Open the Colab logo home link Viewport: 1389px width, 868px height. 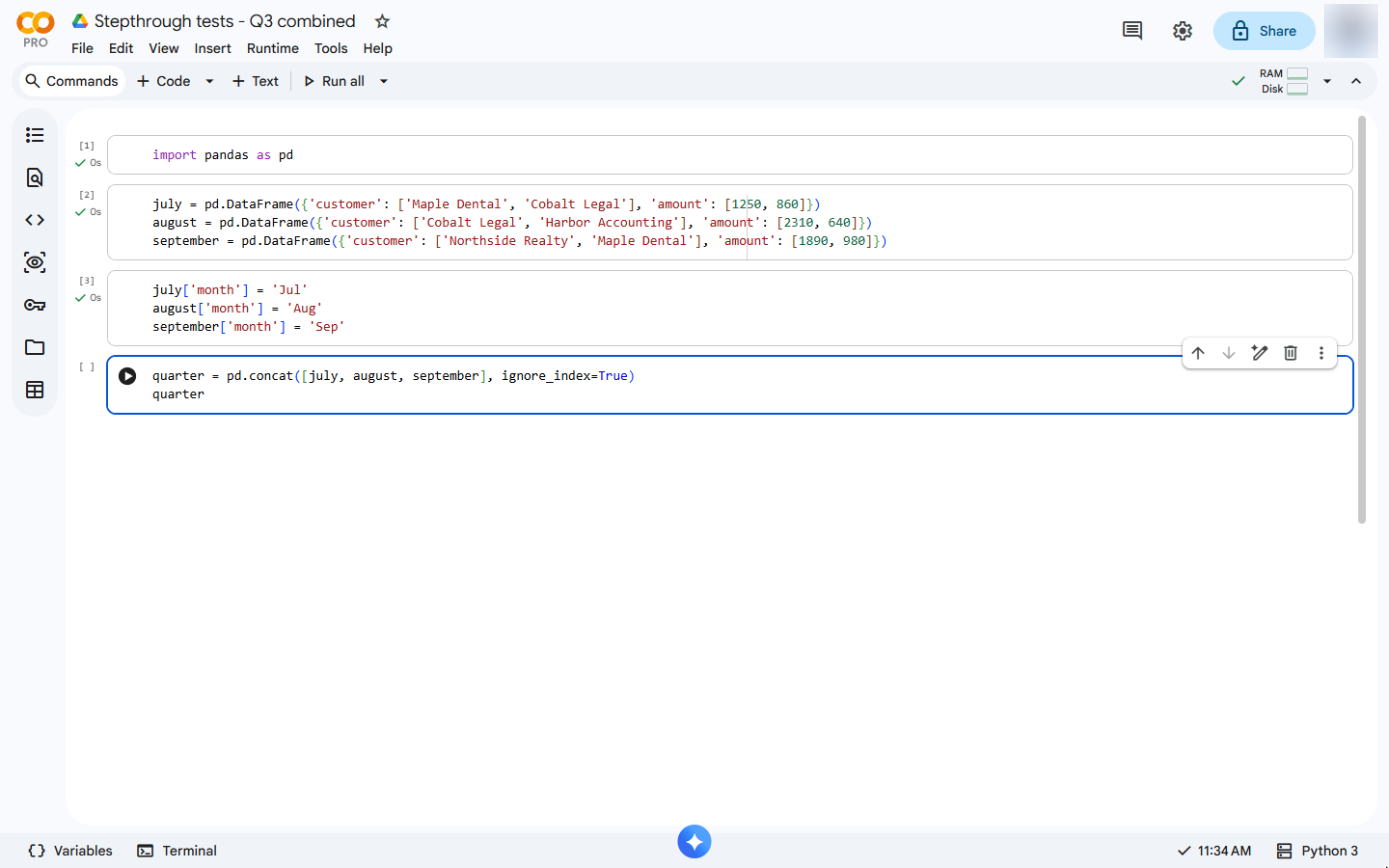(35, 30)
